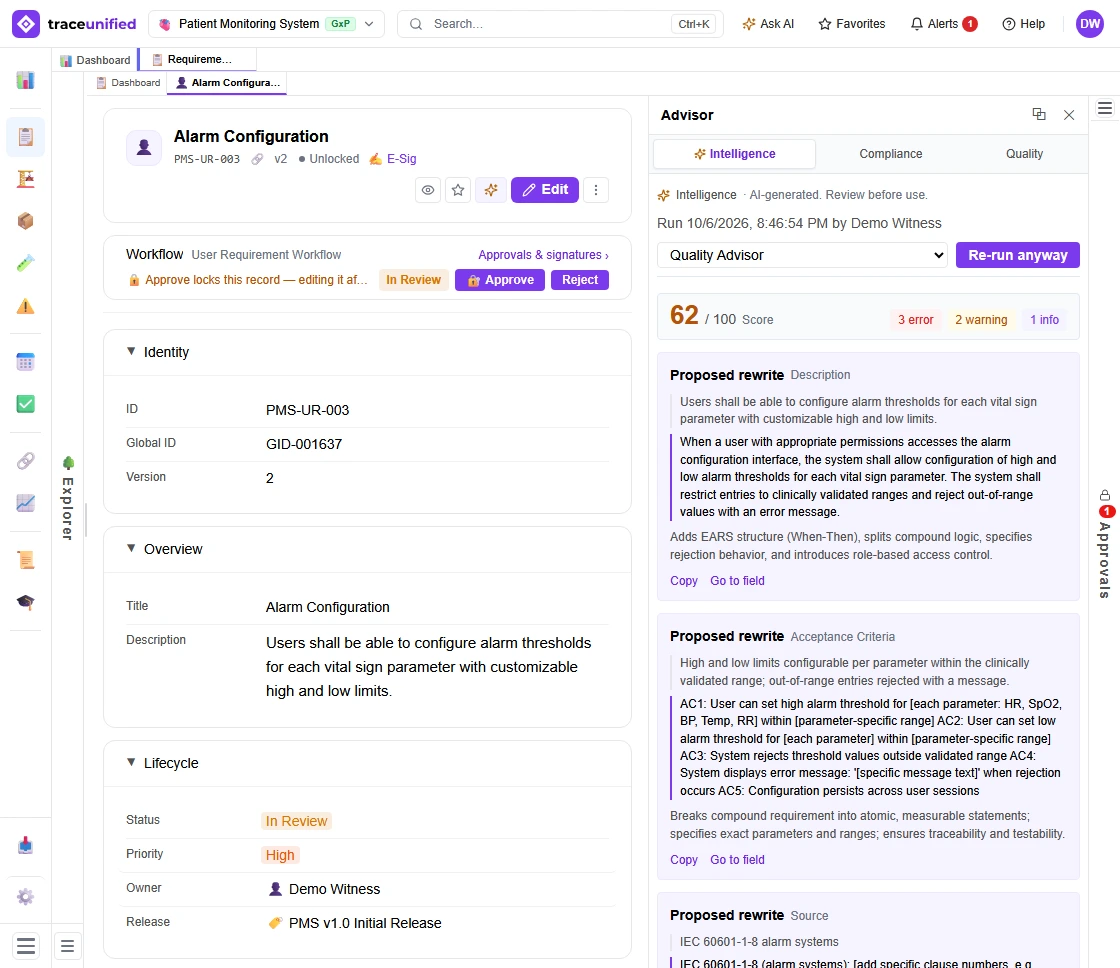Click the Explorer panel menu icon at bottom

[67, 946]
